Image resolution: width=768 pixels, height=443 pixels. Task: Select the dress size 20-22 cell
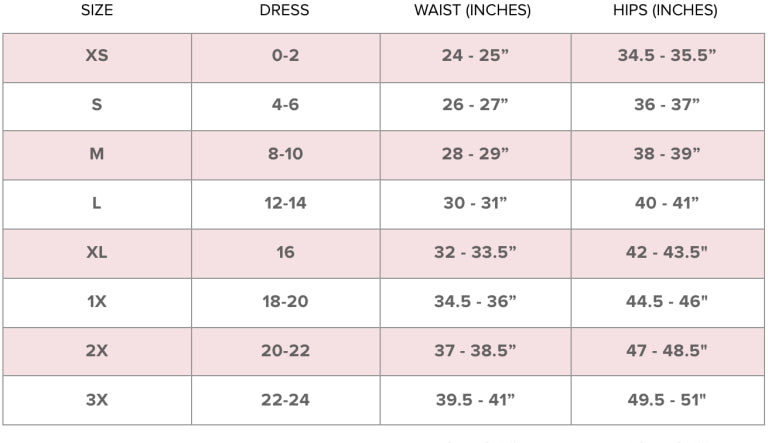286,350
